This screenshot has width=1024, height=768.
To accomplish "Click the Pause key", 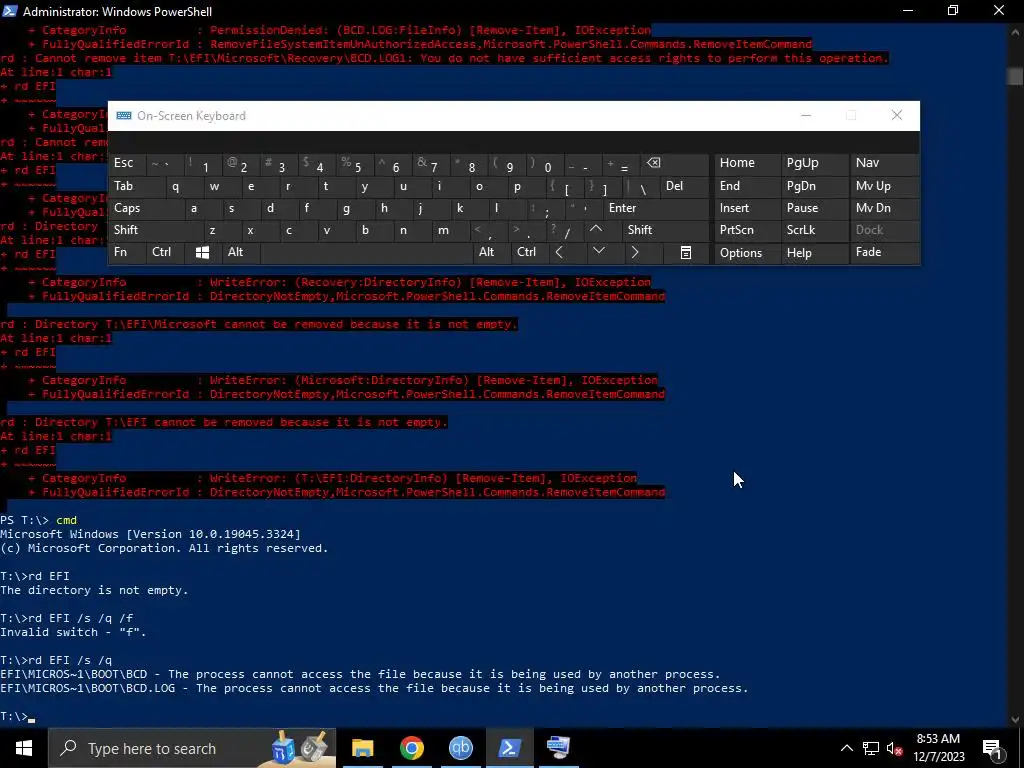I will pos(814,208).
